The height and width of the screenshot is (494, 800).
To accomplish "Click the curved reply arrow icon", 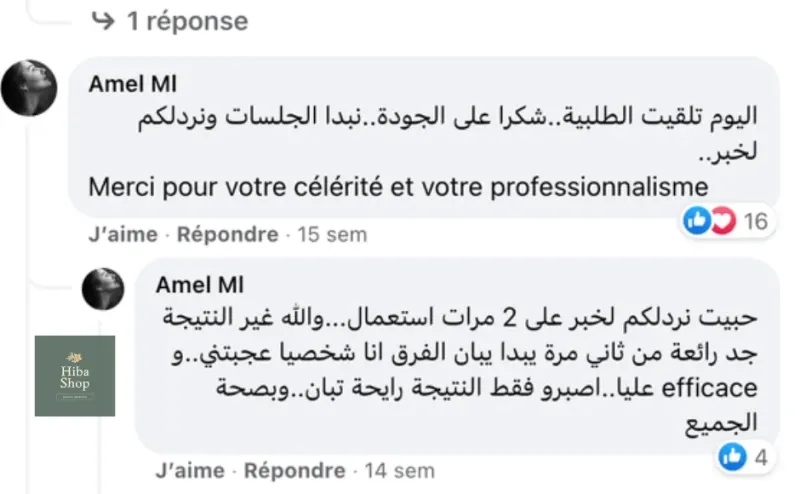I will click(x=103, y=20).
